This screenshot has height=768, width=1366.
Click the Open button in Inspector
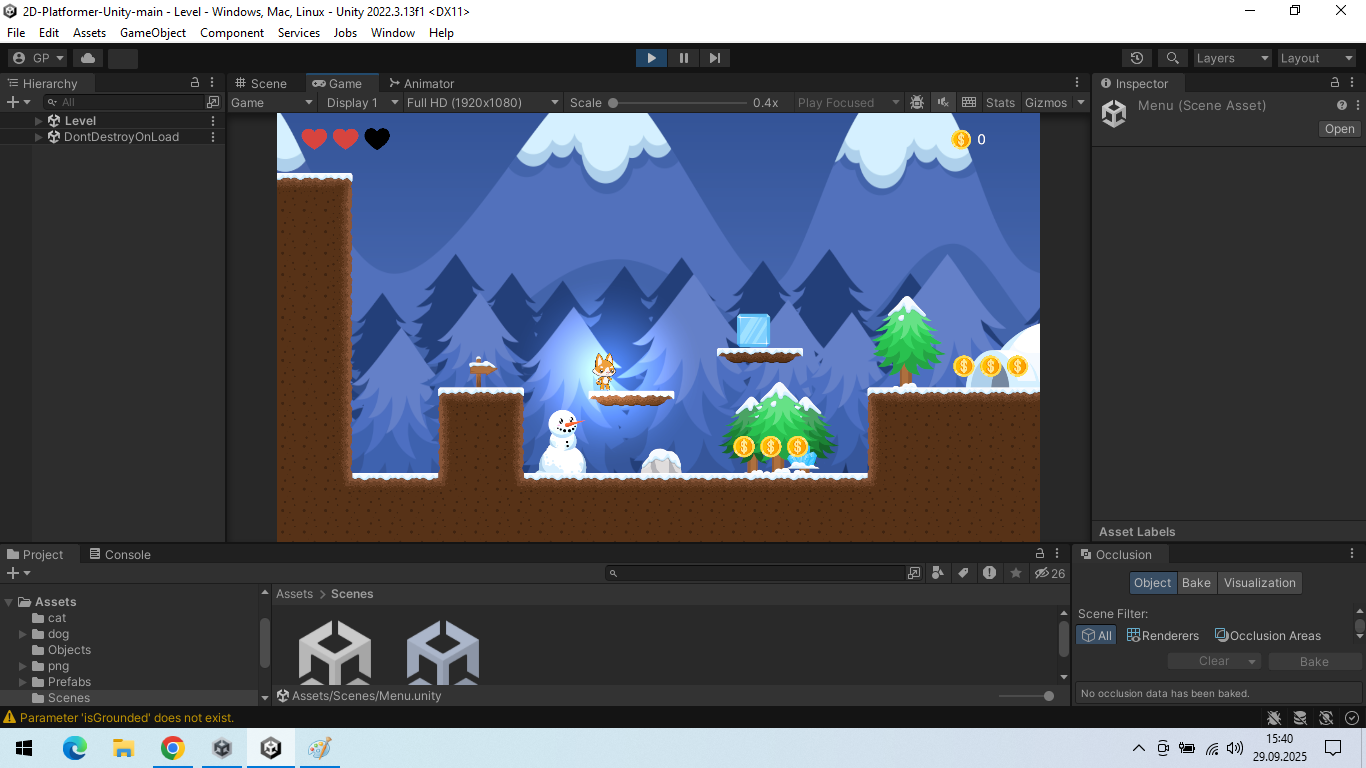point(1339,129)
